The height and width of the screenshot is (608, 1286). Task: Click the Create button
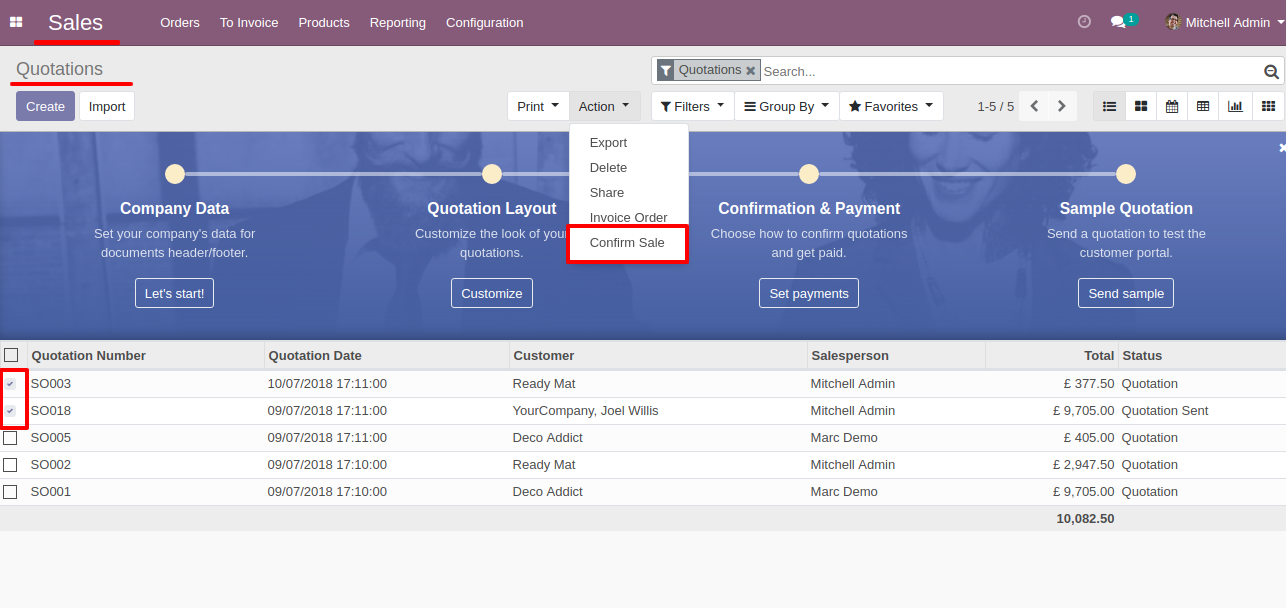(45, 106)
